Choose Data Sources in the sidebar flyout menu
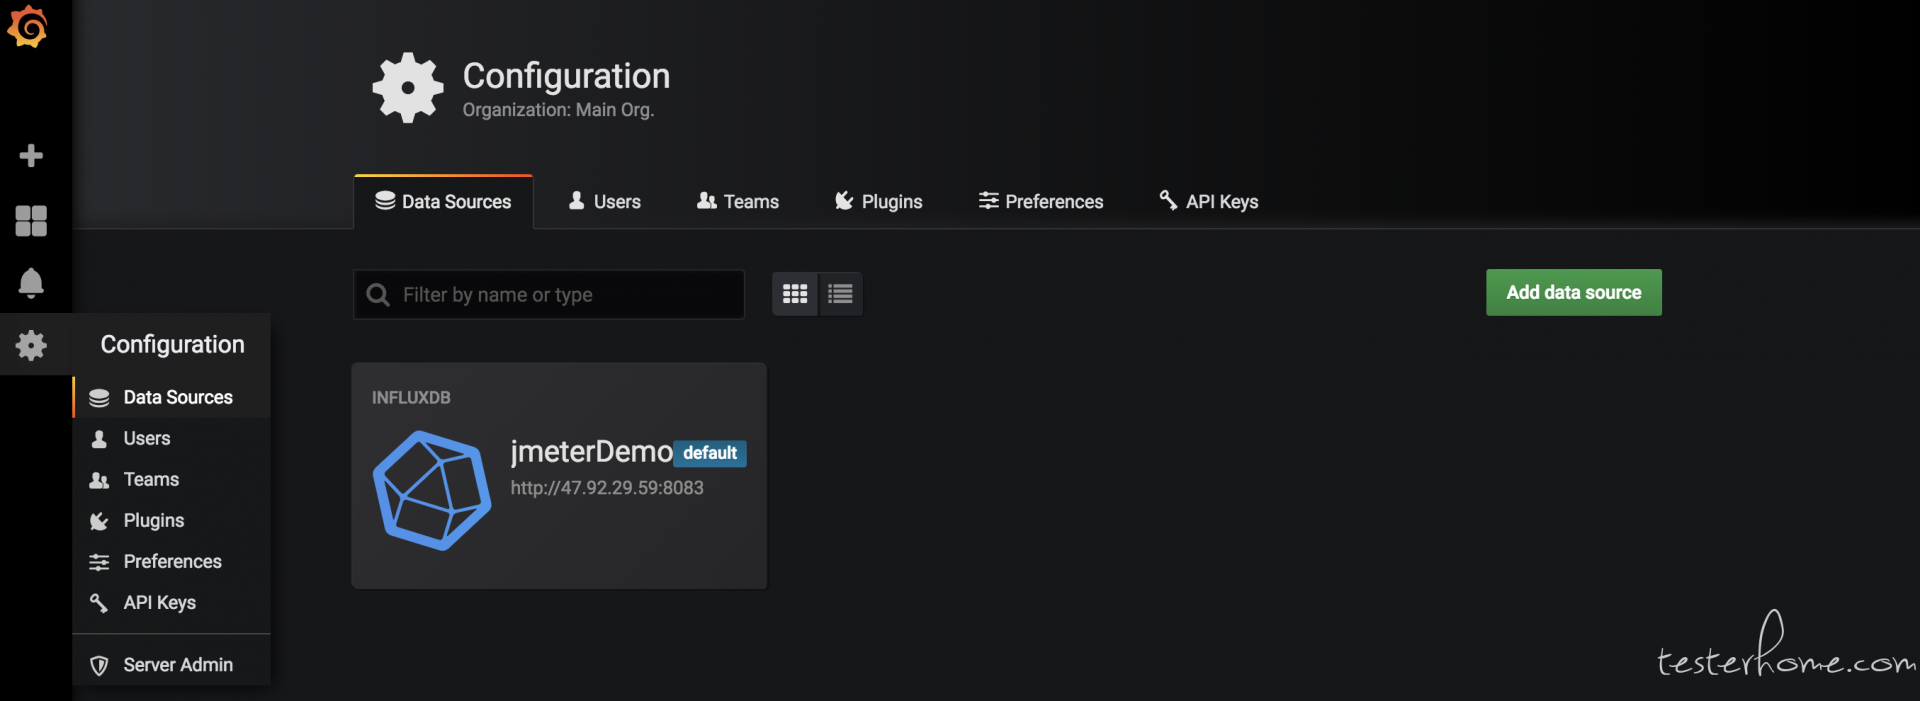Screen dimensions: 1920x701 (x=177, y=398)
